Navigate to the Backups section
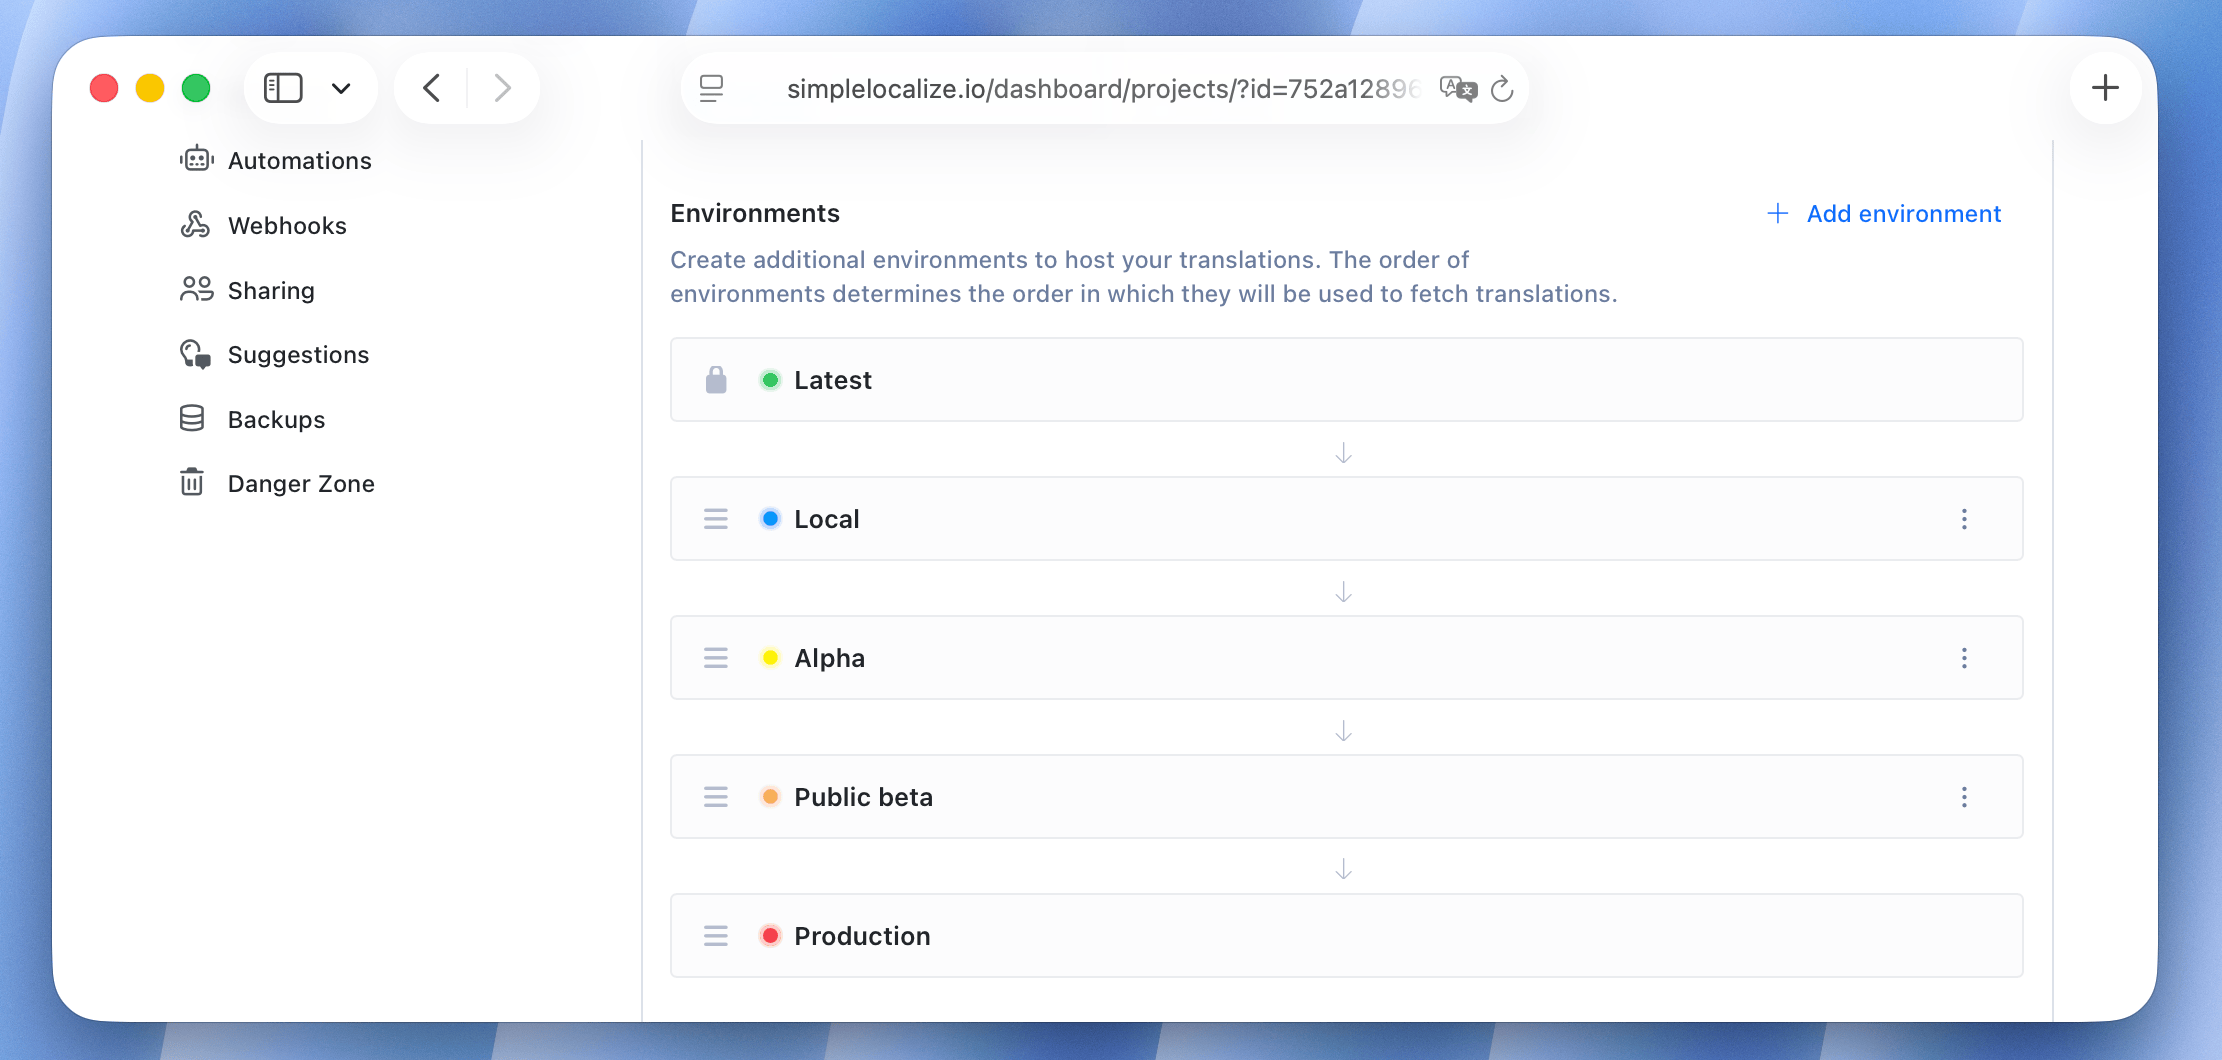The height and width of the screenshot is (1060, 2222). pyautogui.click(x=276, y=418)
